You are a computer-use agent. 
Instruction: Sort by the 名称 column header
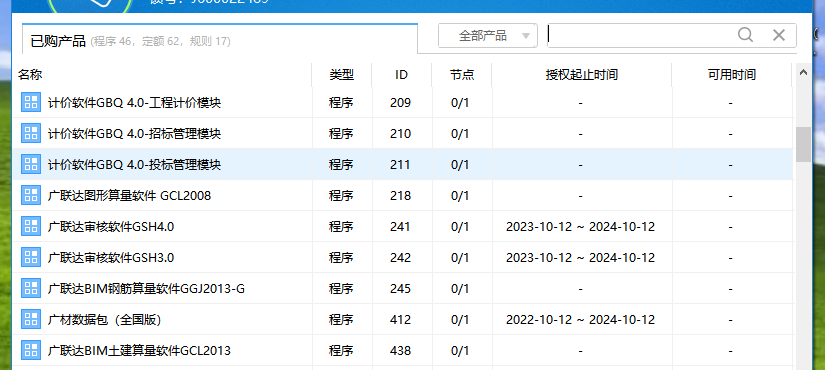click(x=30, y=75)
